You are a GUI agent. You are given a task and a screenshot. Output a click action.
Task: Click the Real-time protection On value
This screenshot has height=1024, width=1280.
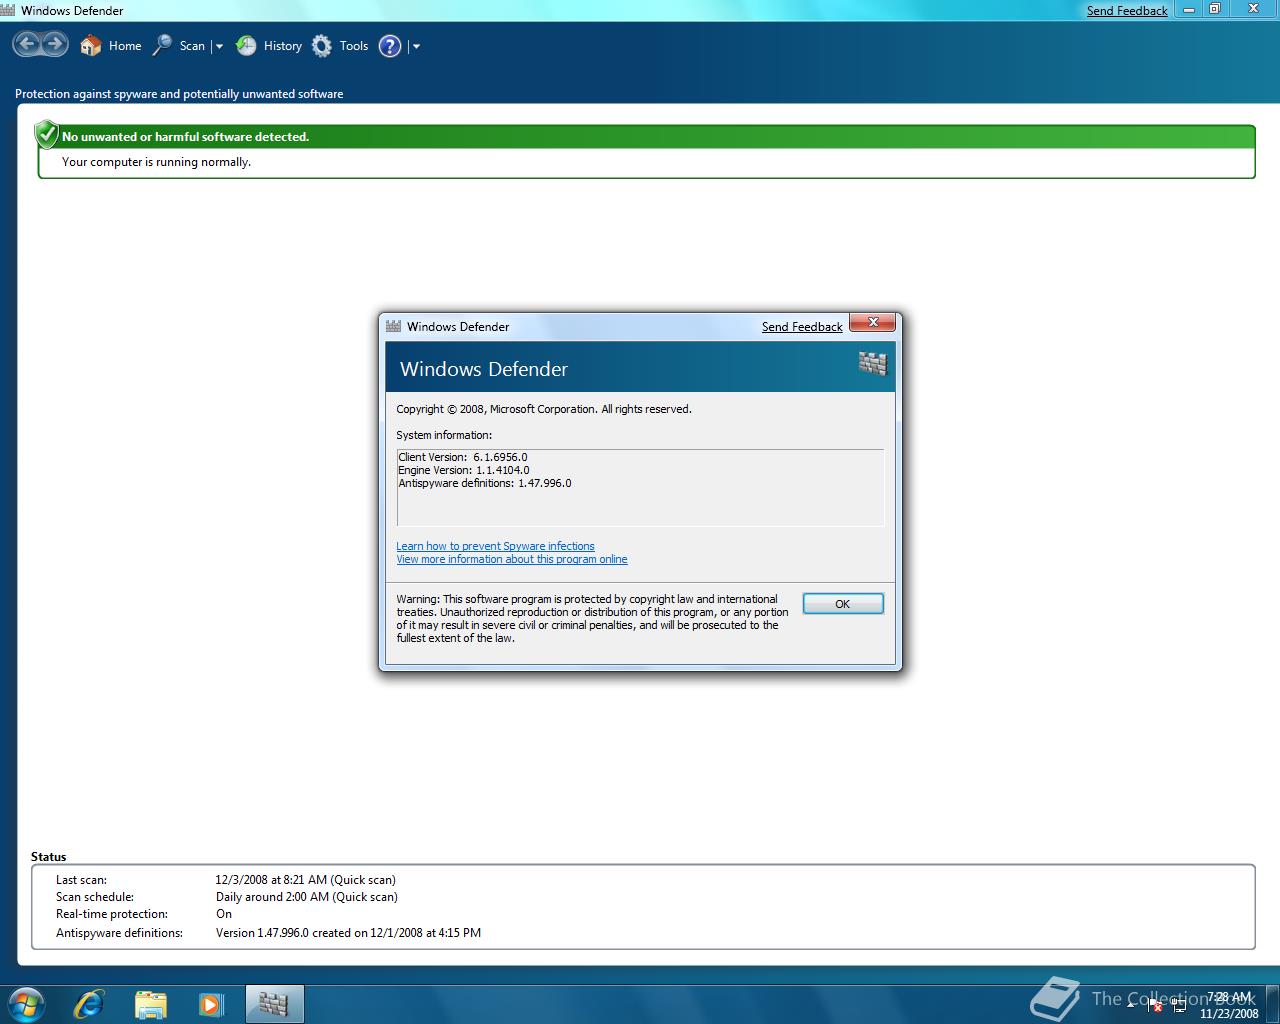tap(224, 914)
